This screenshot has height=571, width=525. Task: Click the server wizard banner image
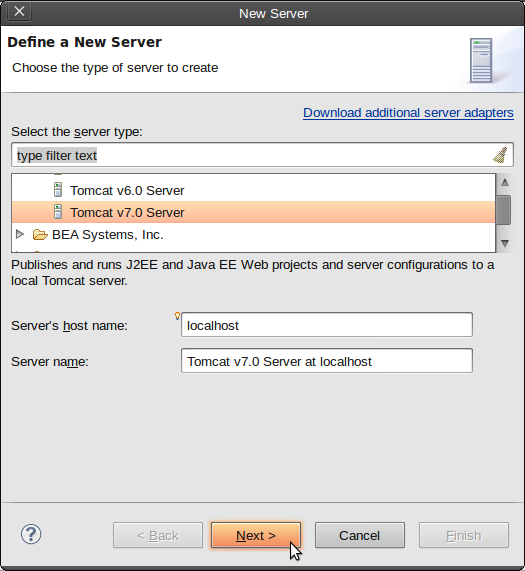click(x=481, y=60)
